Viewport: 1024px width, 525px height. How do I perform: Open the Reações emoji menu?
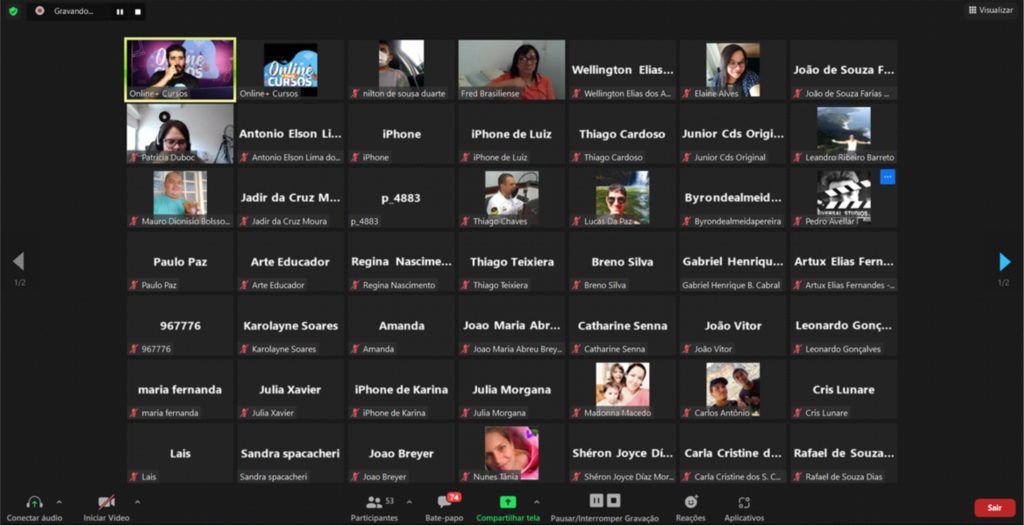(690, 502)
